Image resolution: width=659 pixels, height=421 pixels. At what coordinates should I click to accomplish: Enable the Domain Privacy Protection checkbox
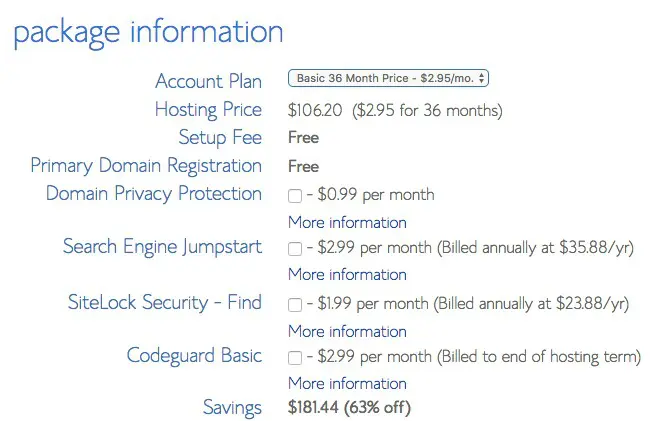pos(295,195)
